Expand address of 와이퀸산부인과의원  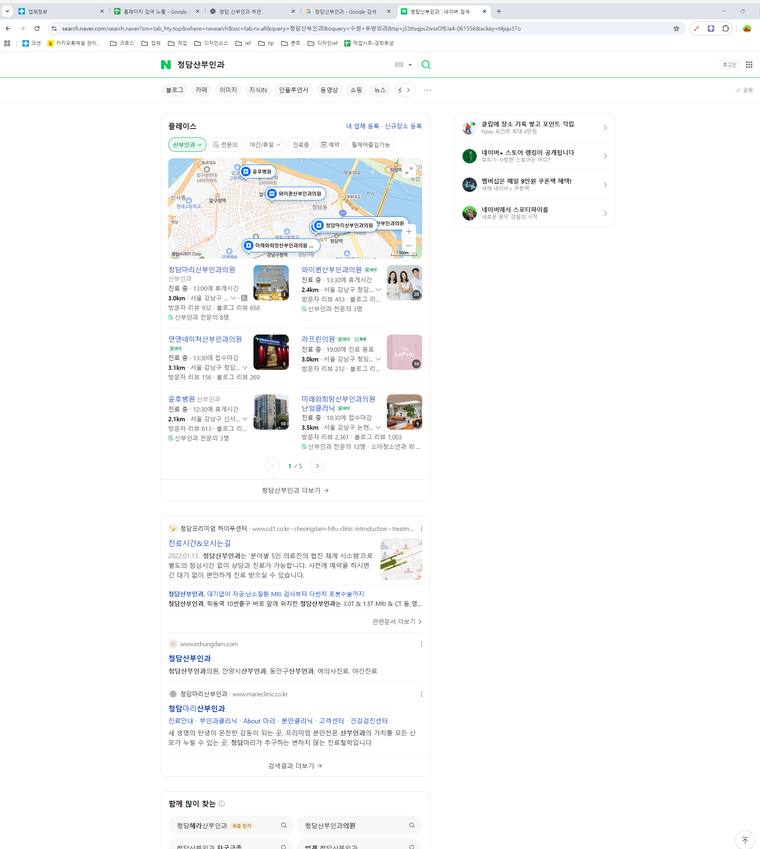click(x=378, y=290)
